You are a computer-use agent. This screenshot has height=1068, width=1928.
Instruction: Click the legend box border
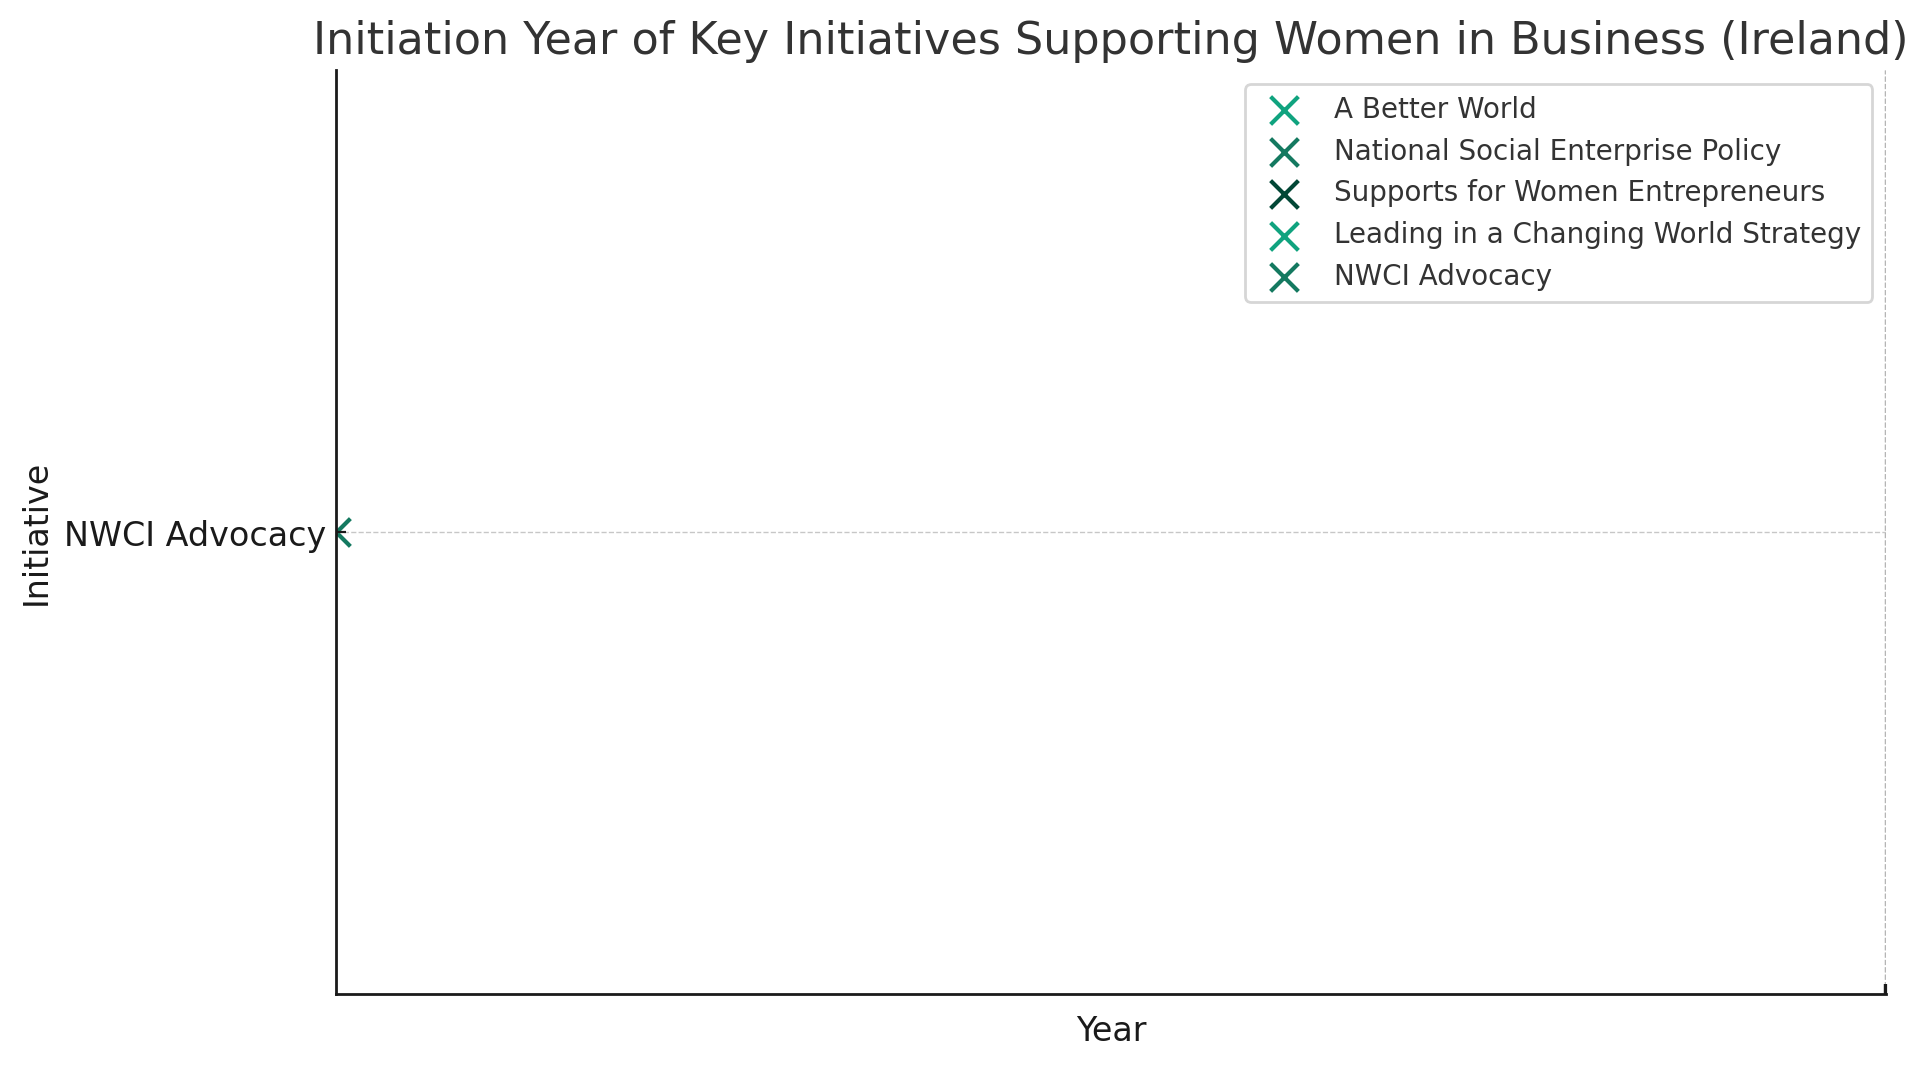(1558, 85)
